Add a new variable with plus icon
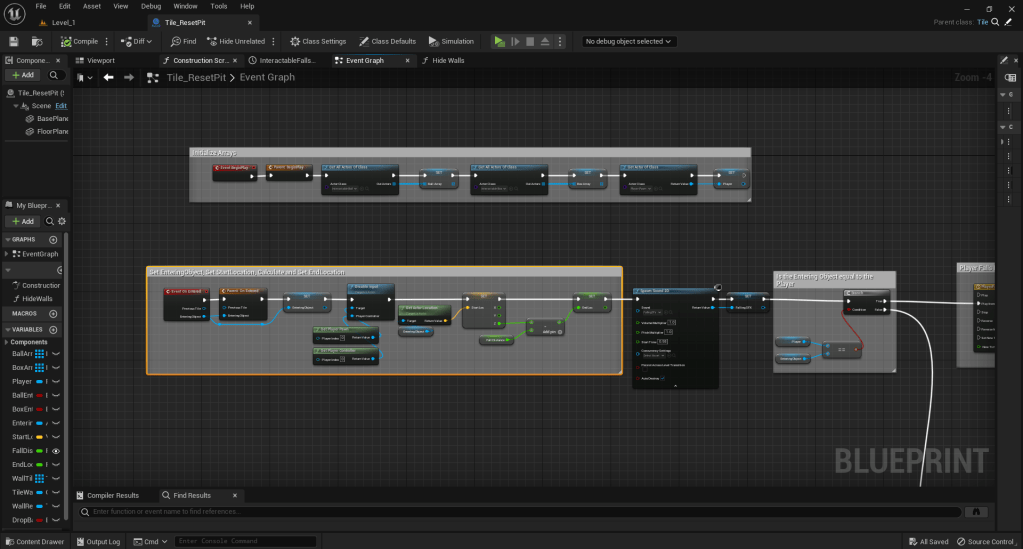 (x=53, y=329)
